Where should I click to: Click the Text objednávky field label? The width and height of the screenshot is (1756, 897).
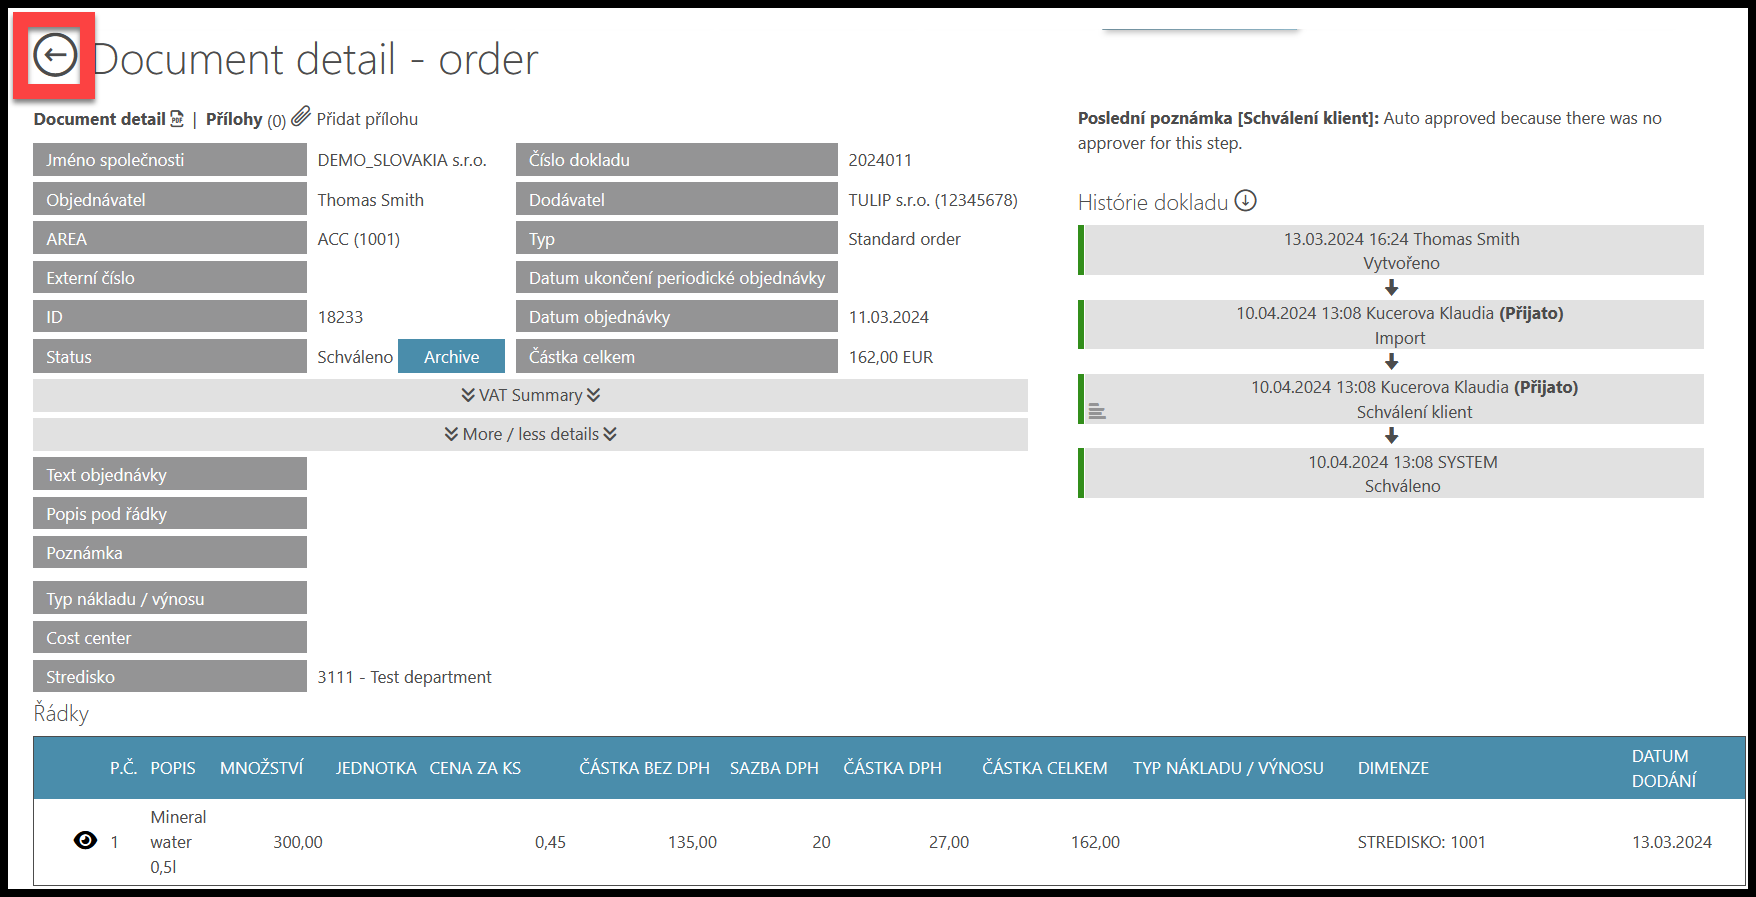[x=170, y=474]
